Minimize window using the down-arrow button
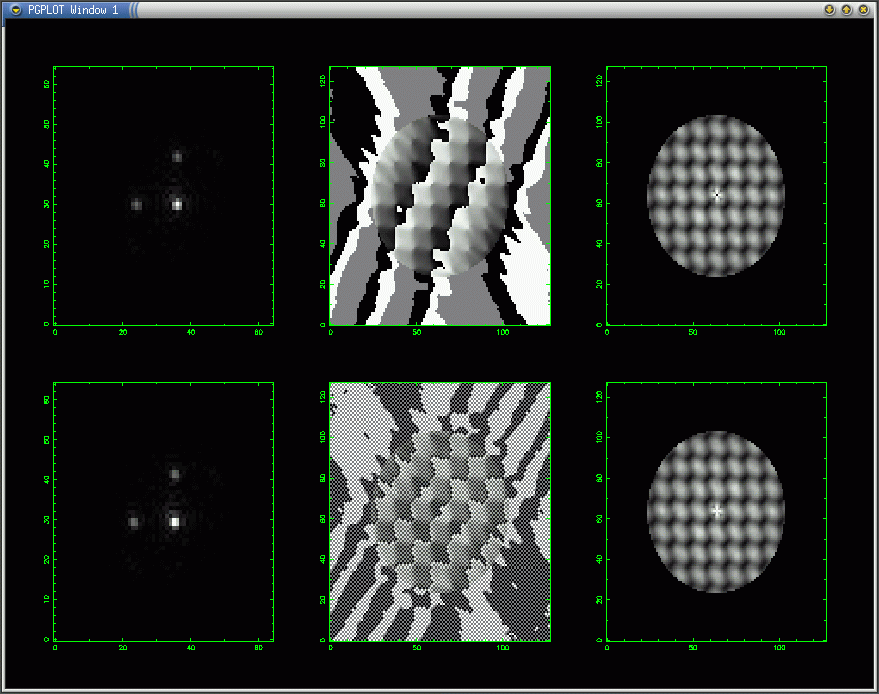 pos(830,10)
